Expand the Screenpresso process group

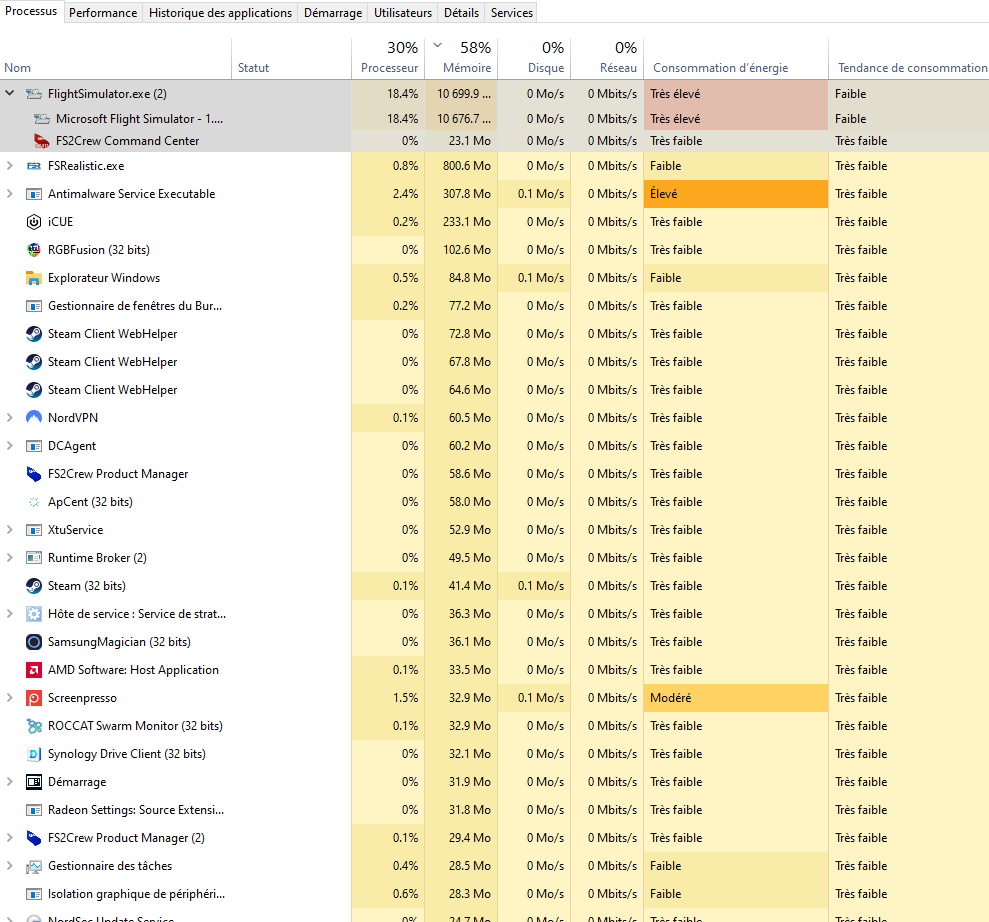pyautogui.click(x=9, y=697)
